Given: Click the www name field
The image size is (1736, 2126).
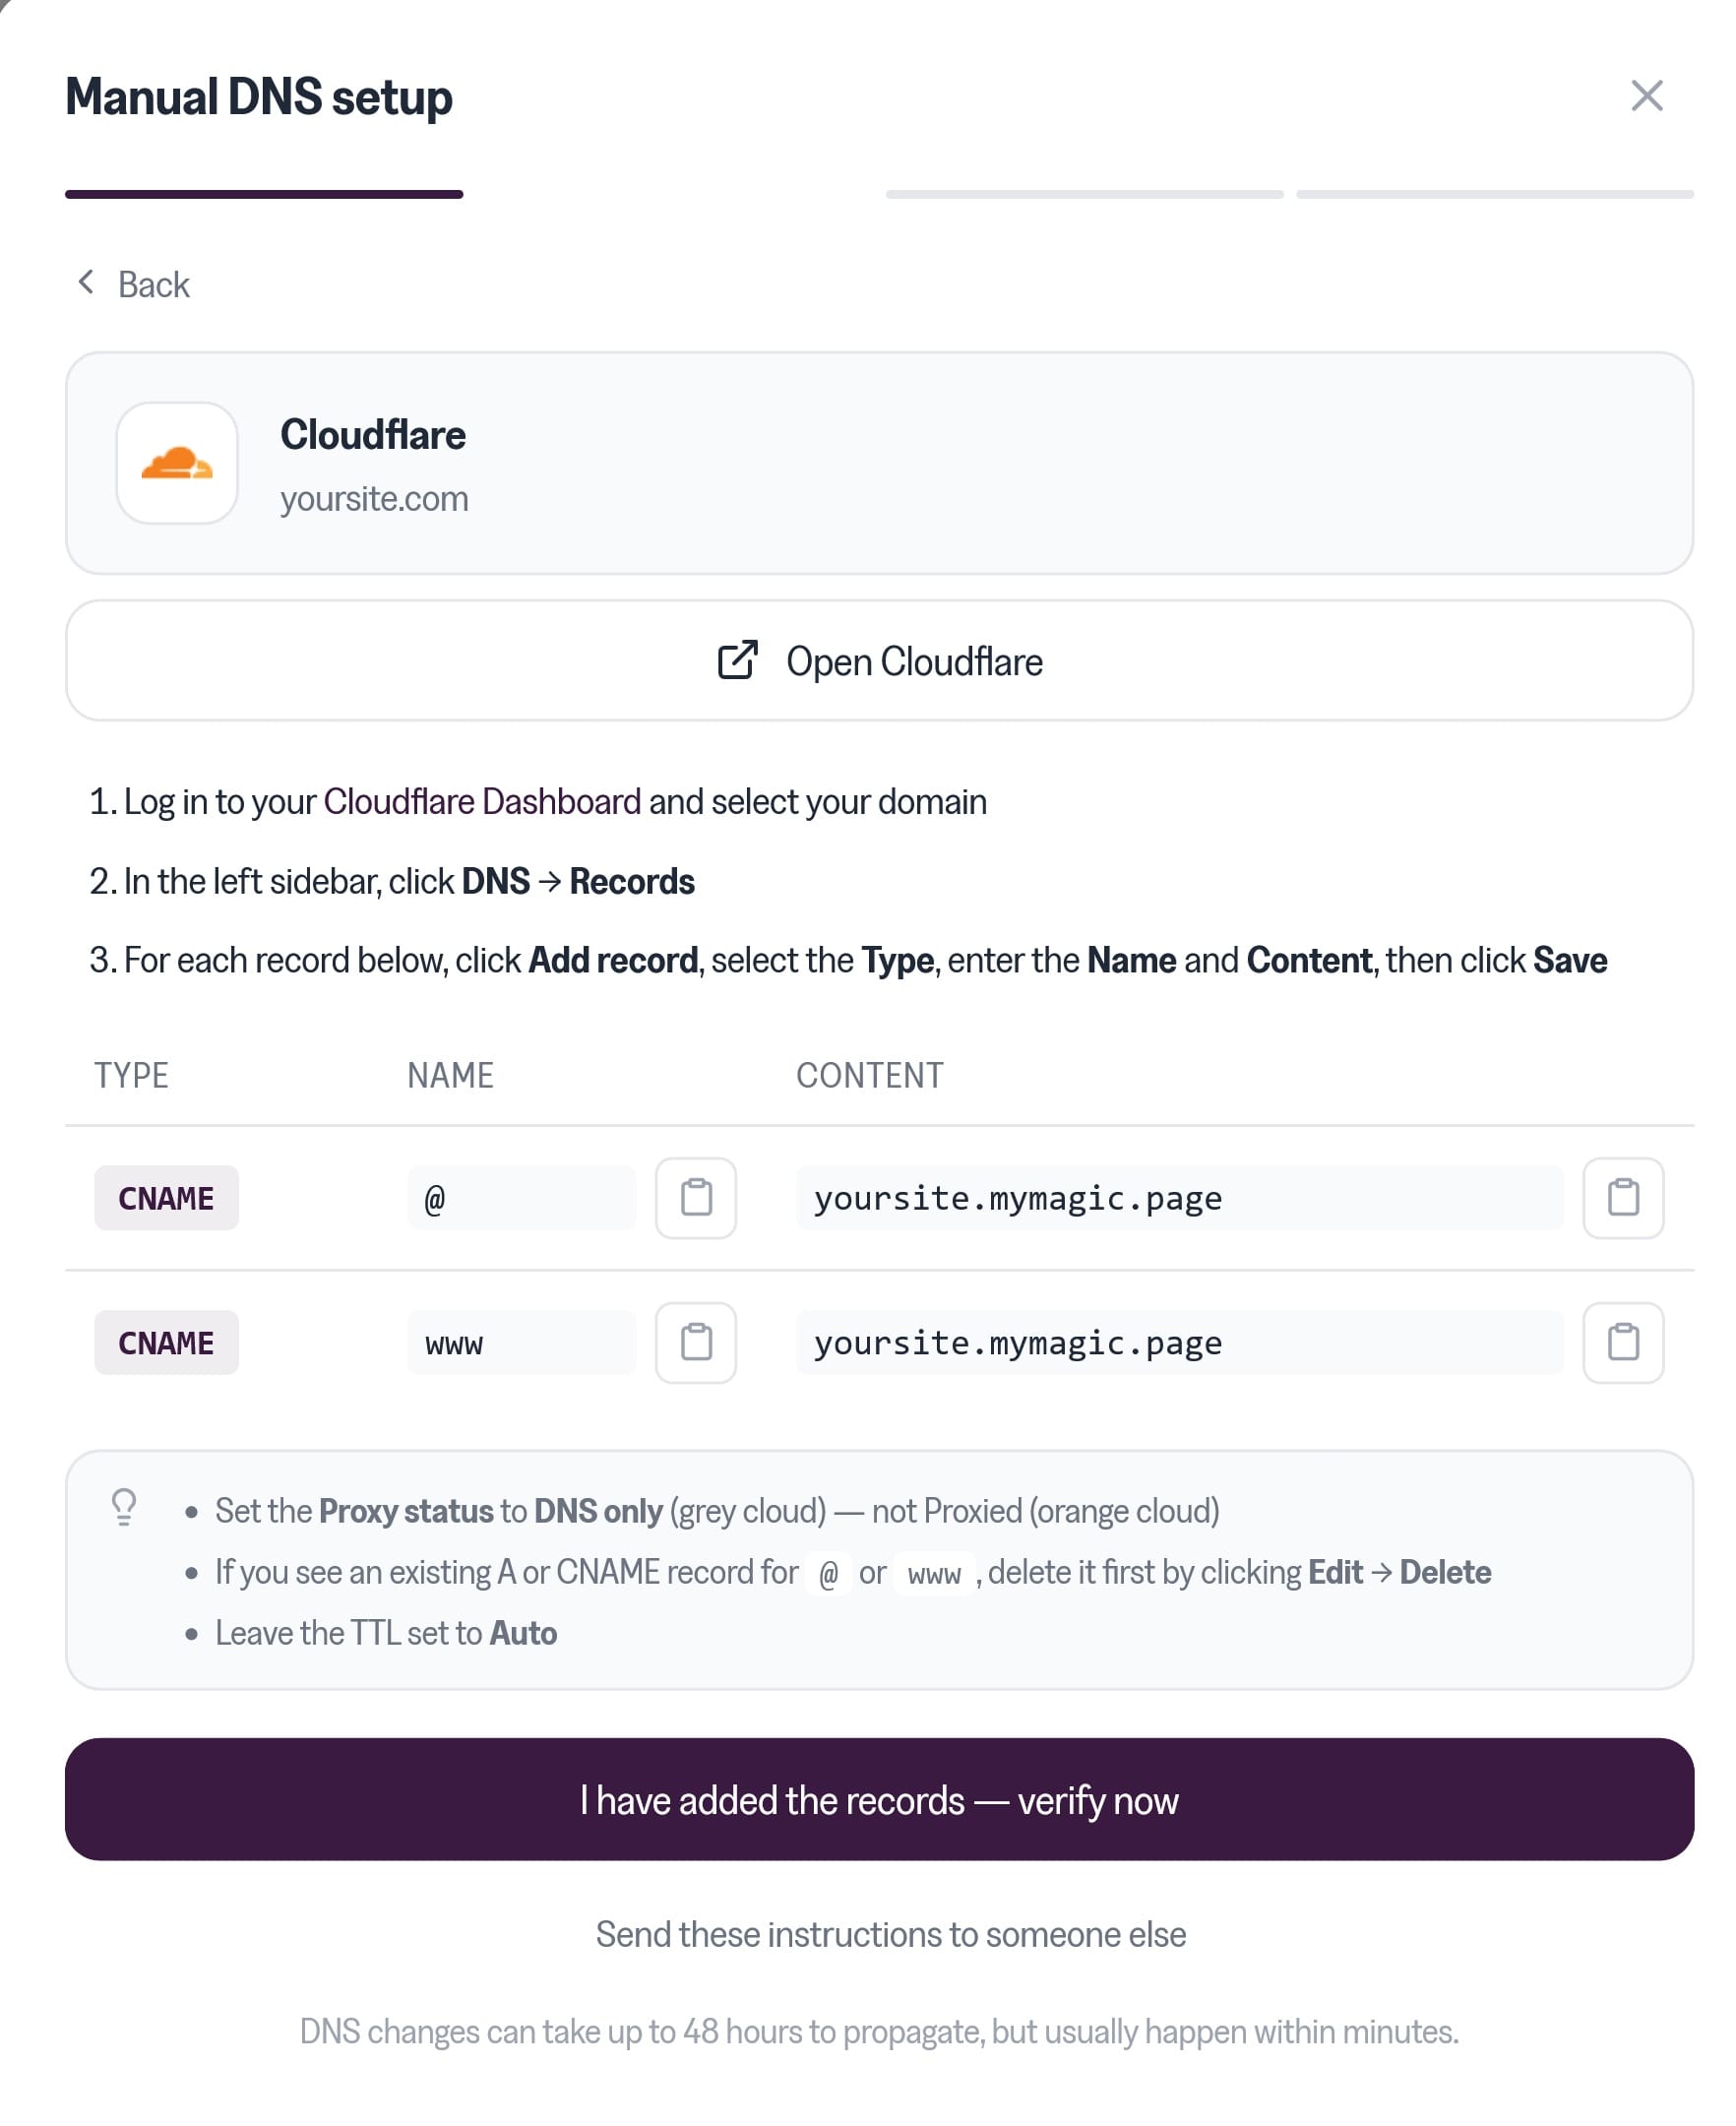Looking at the screenshot, I should (x=522, y=1342).
